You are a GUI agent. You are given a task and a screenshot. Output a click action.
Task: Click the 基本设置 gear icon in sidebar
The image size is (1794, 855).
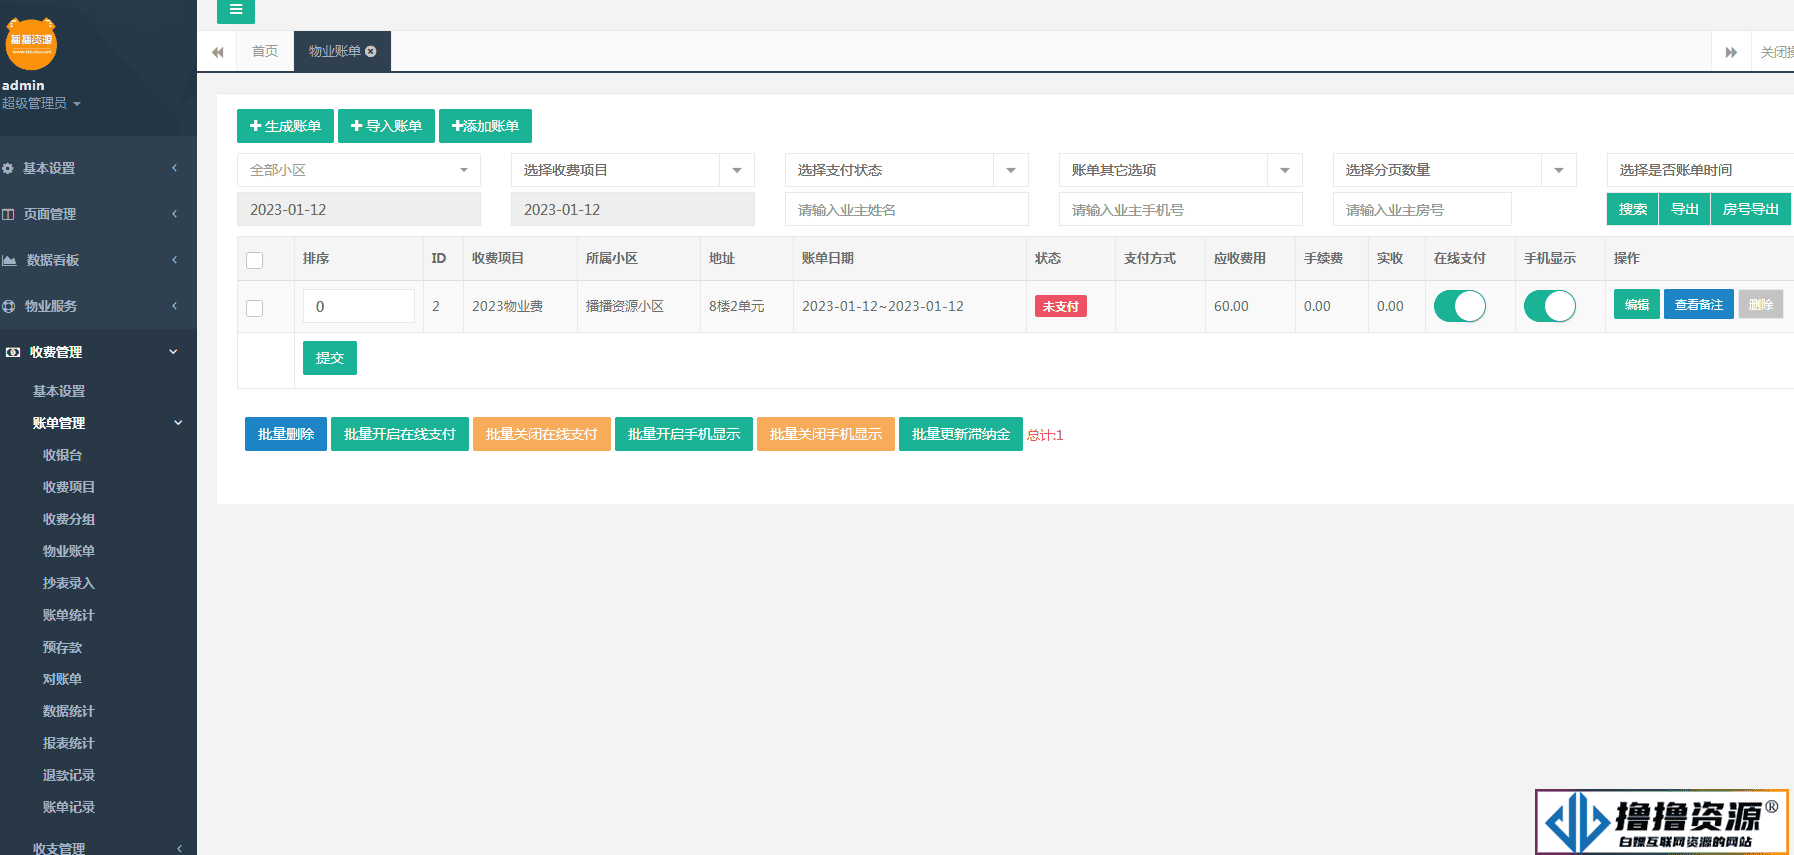[8, 169]
